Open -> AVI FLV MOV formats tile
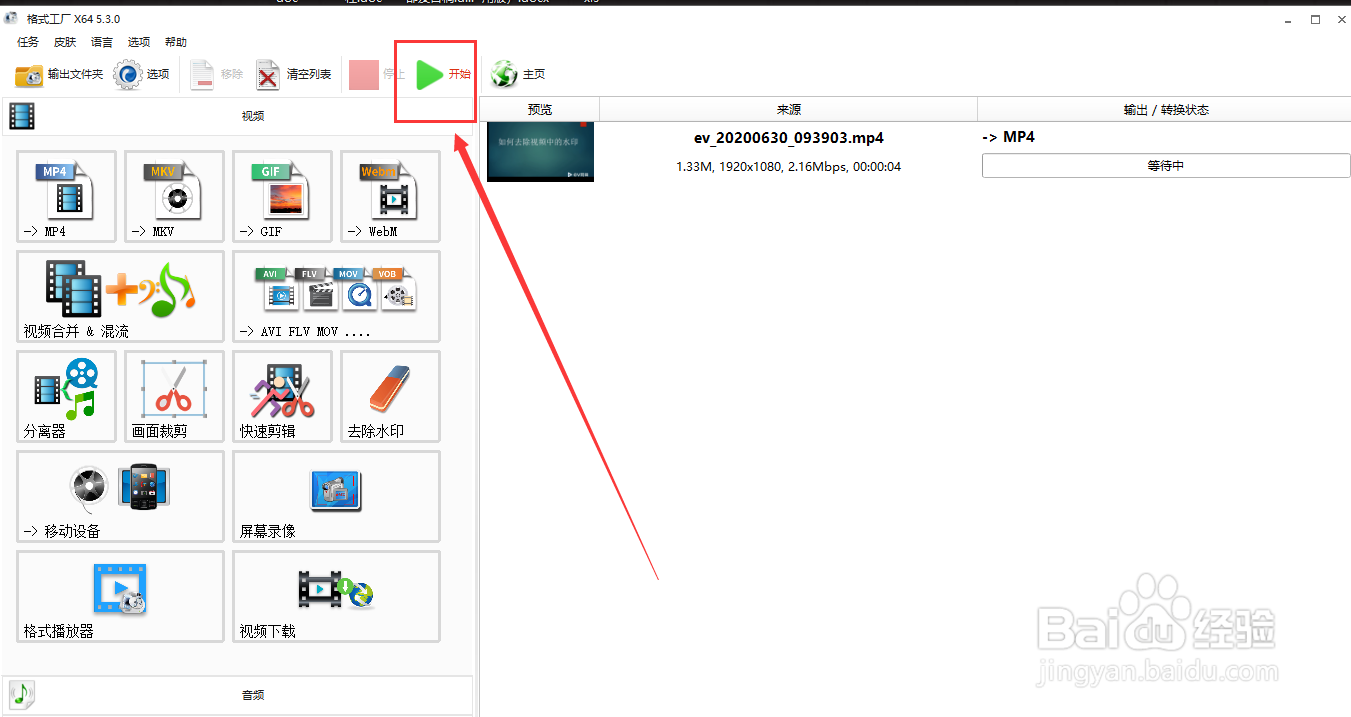This screenshot has height=717, width=1351. coord(336,296)
